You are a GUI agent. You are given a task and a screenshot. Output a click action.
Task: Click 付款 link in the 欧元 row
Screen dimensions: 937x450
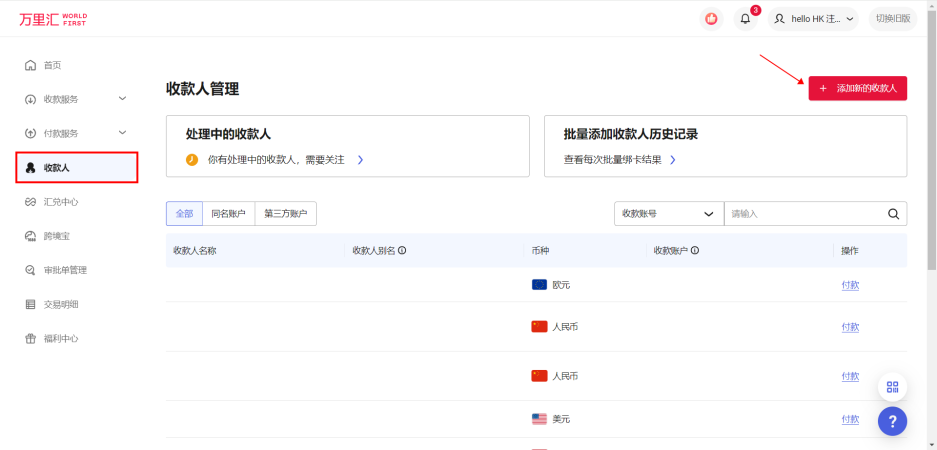tap(850, 285)
